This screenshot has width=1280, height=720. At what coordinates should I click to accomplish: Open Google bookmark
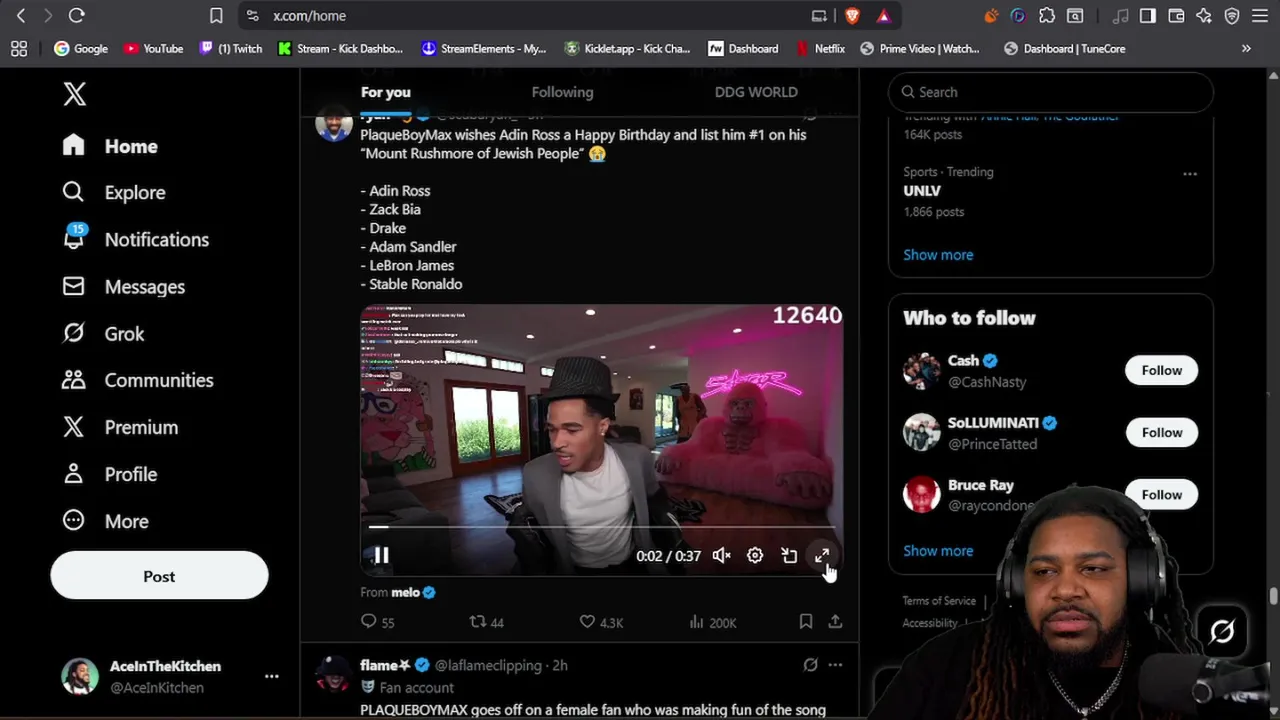click(81, 48)
